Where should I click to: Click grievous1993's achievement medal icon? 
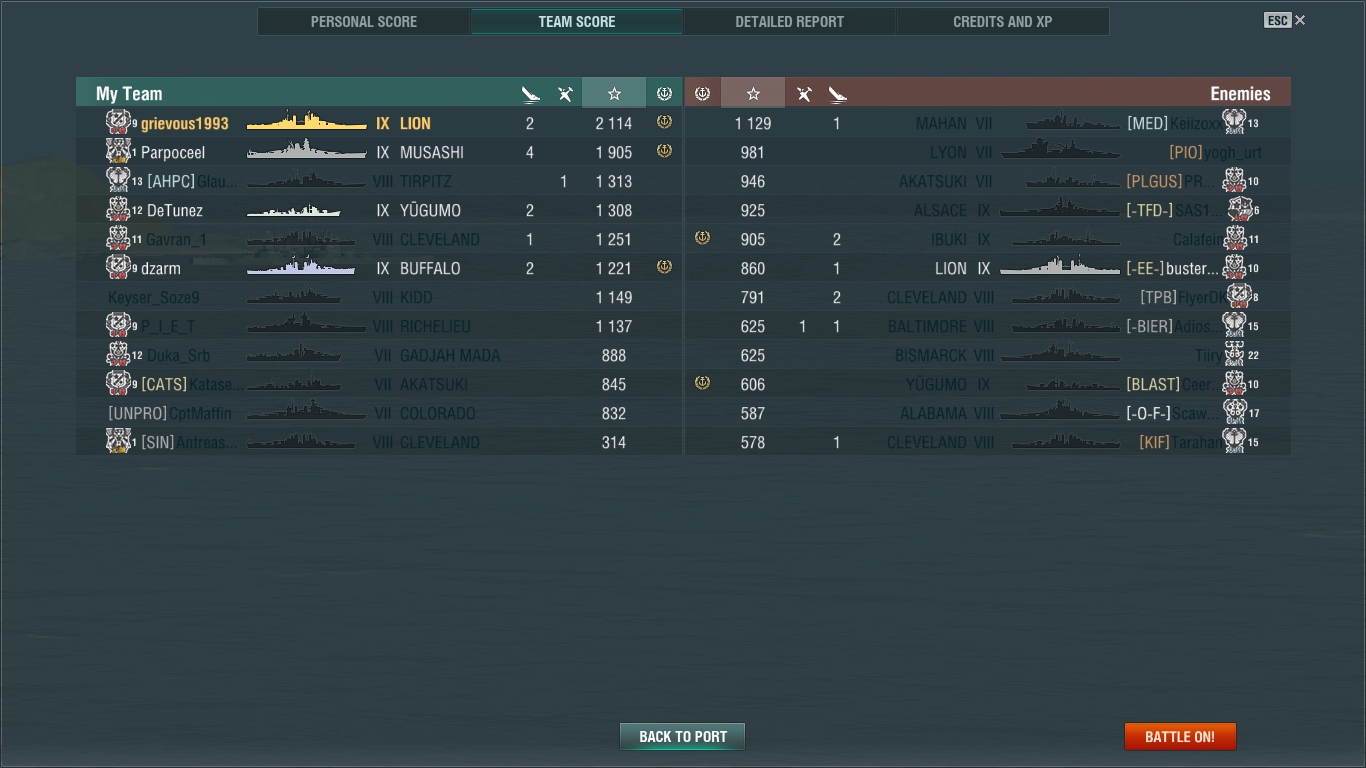click(664, 122)
